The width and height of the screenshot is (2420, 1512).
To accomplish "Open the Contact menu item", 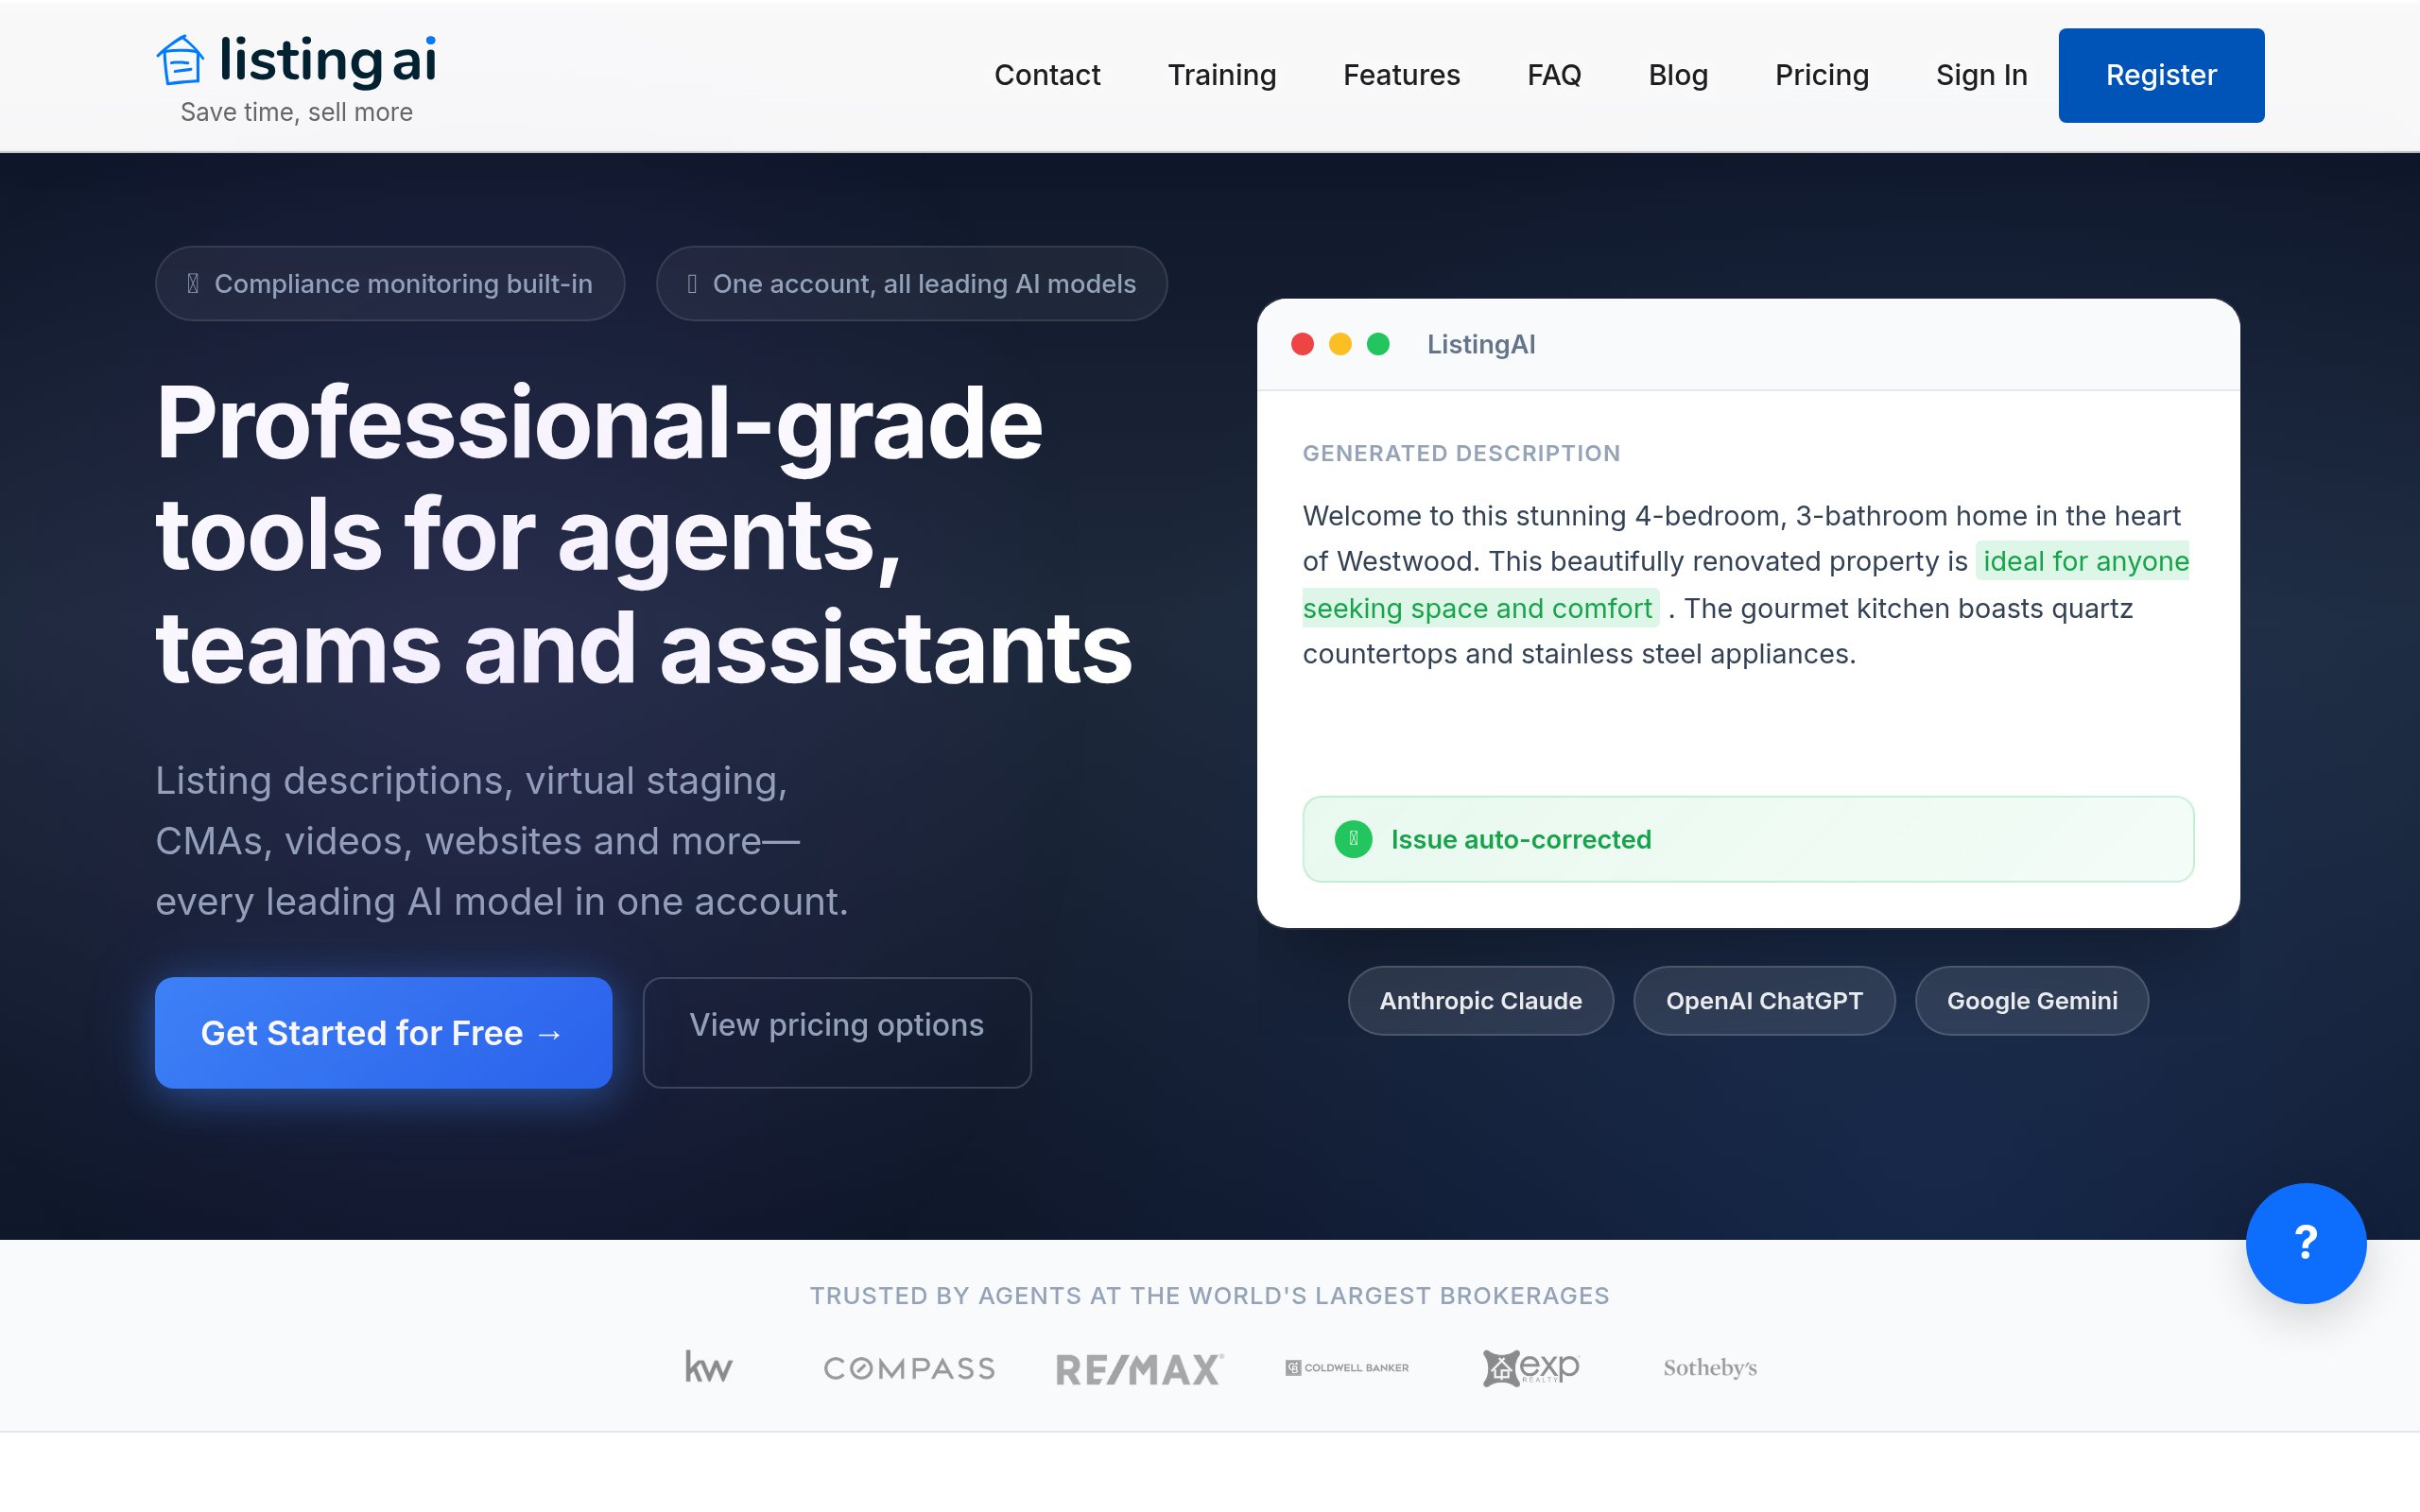I will tap(1047, 75).
